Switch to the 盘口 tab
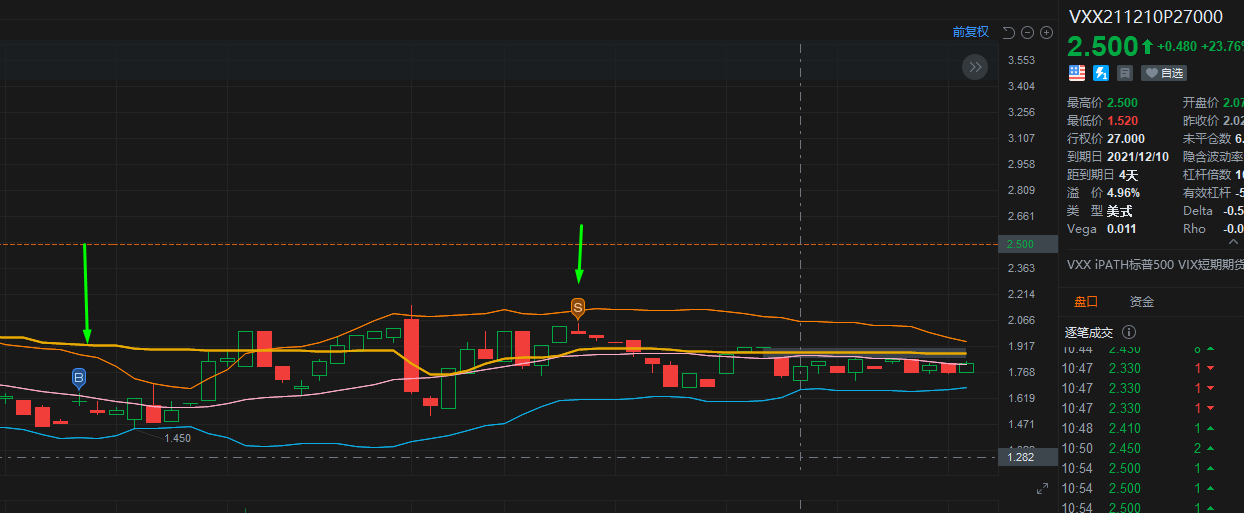1244x513 pixels. click(x=1086, y=301)
